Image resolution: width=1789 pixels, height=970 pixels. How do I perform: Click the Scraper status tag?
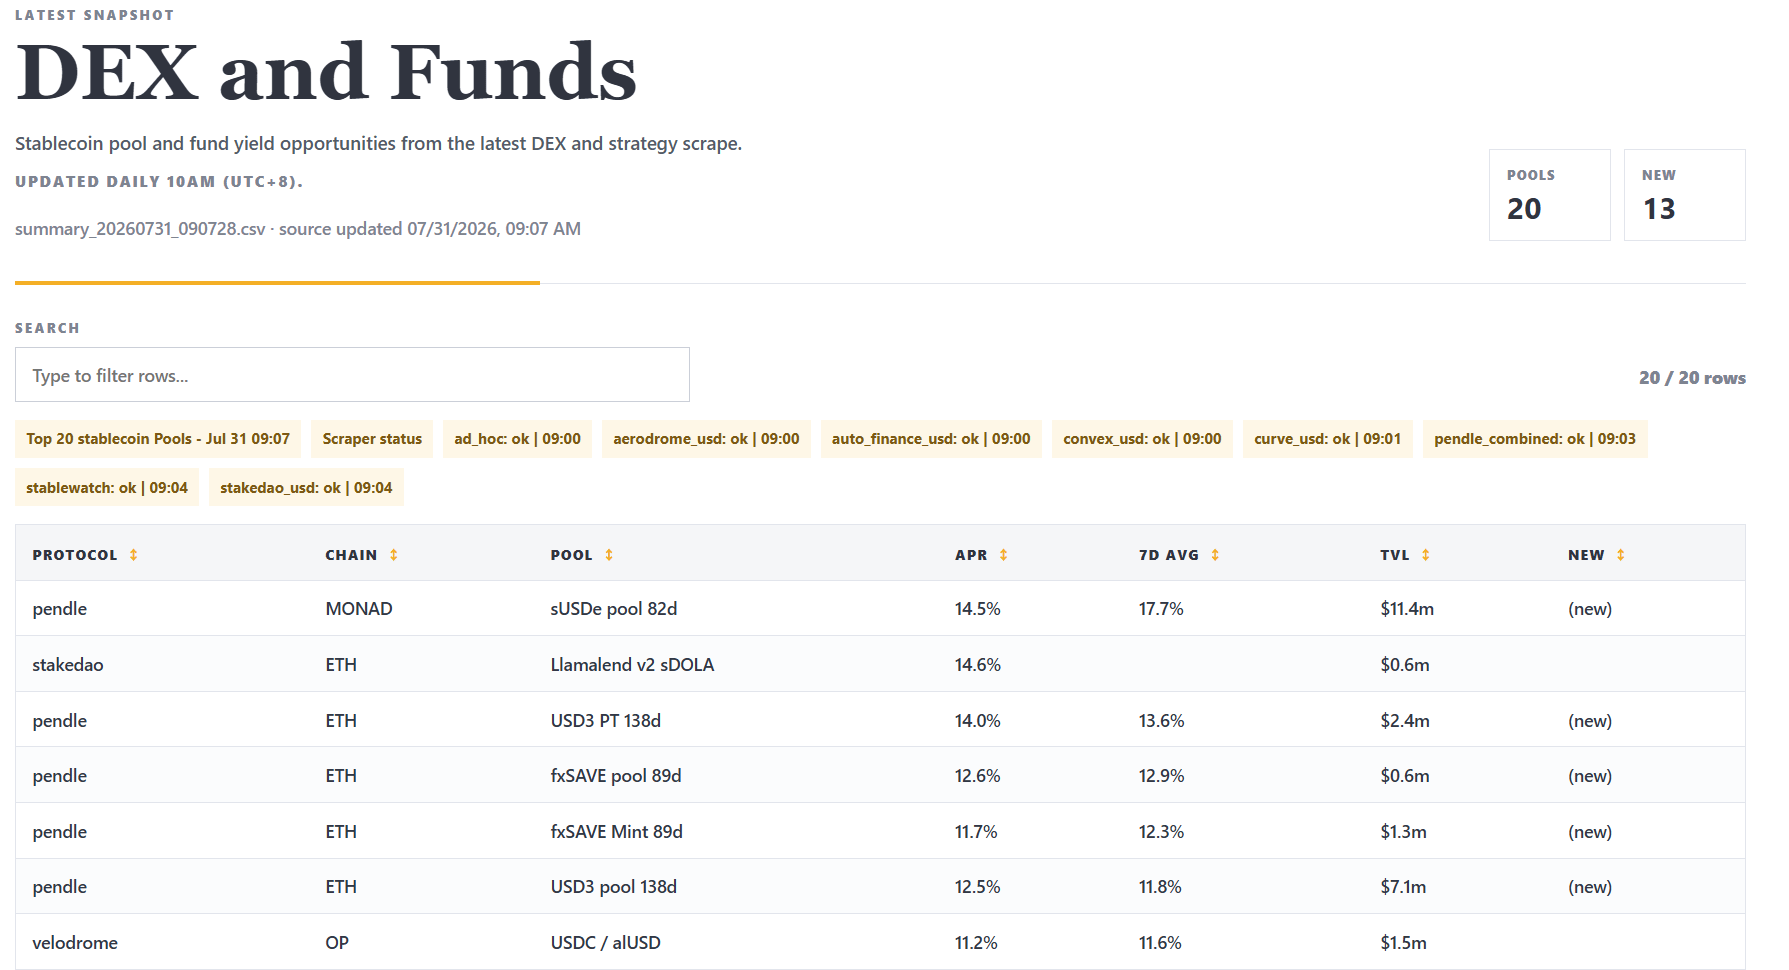point(372,439)
